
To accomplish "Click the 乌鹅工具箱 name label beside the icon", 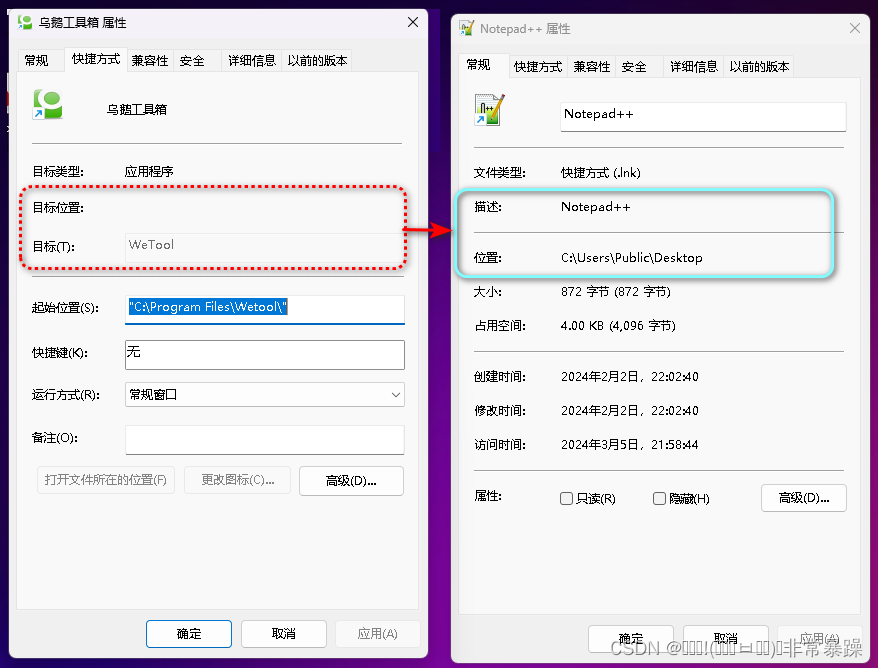I will tap(137, 110).
